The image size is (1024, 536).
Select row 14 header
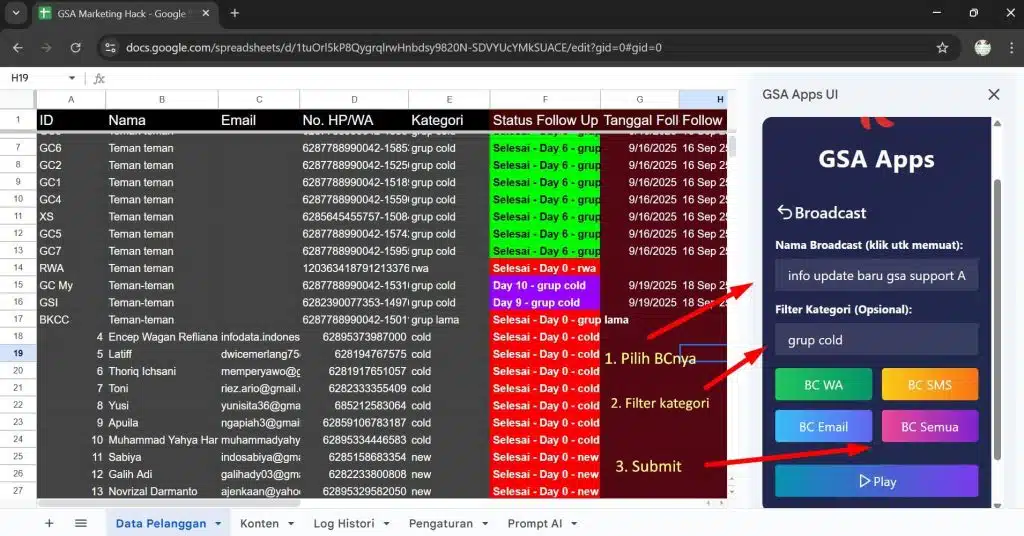tap(18, 268)
